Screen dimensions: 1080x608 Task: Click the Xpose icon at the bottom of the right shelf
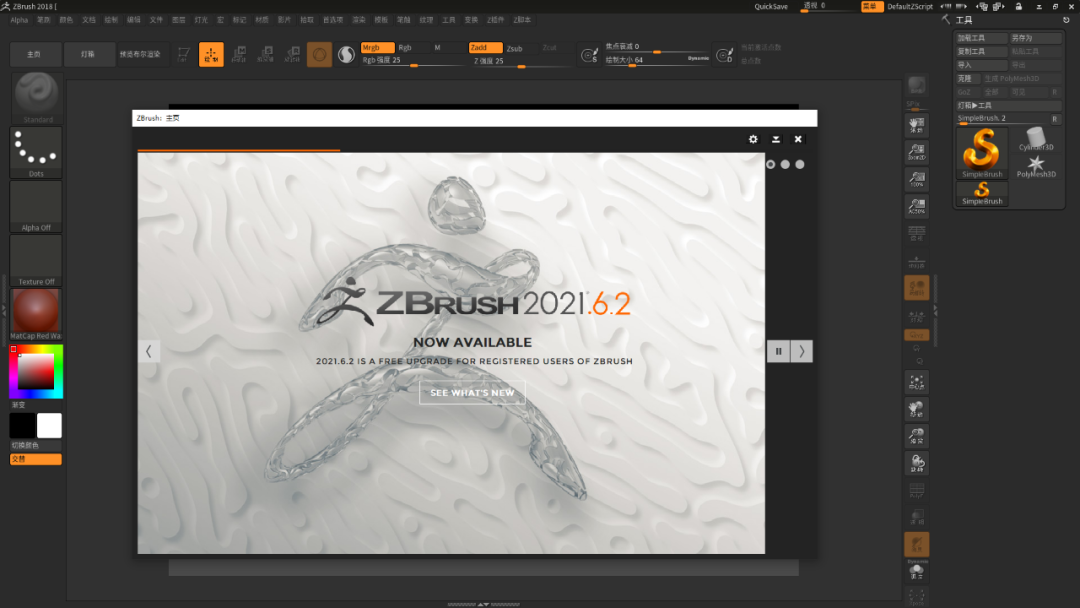pos(917,597)
